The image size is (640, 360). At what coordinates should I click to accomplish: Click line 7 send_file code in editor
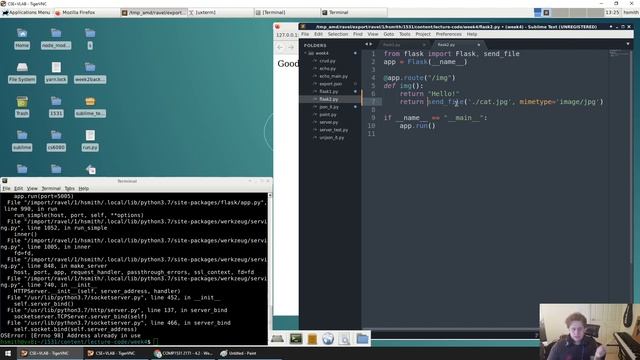(x=515, y=102)
